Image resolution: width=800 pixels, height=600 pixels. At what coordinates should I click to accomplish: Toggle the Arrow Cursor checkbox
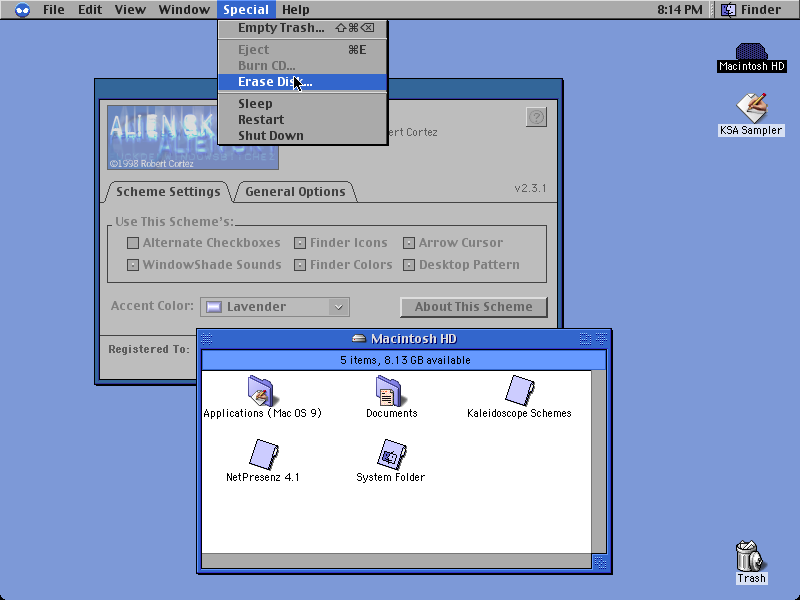[409, 243]
